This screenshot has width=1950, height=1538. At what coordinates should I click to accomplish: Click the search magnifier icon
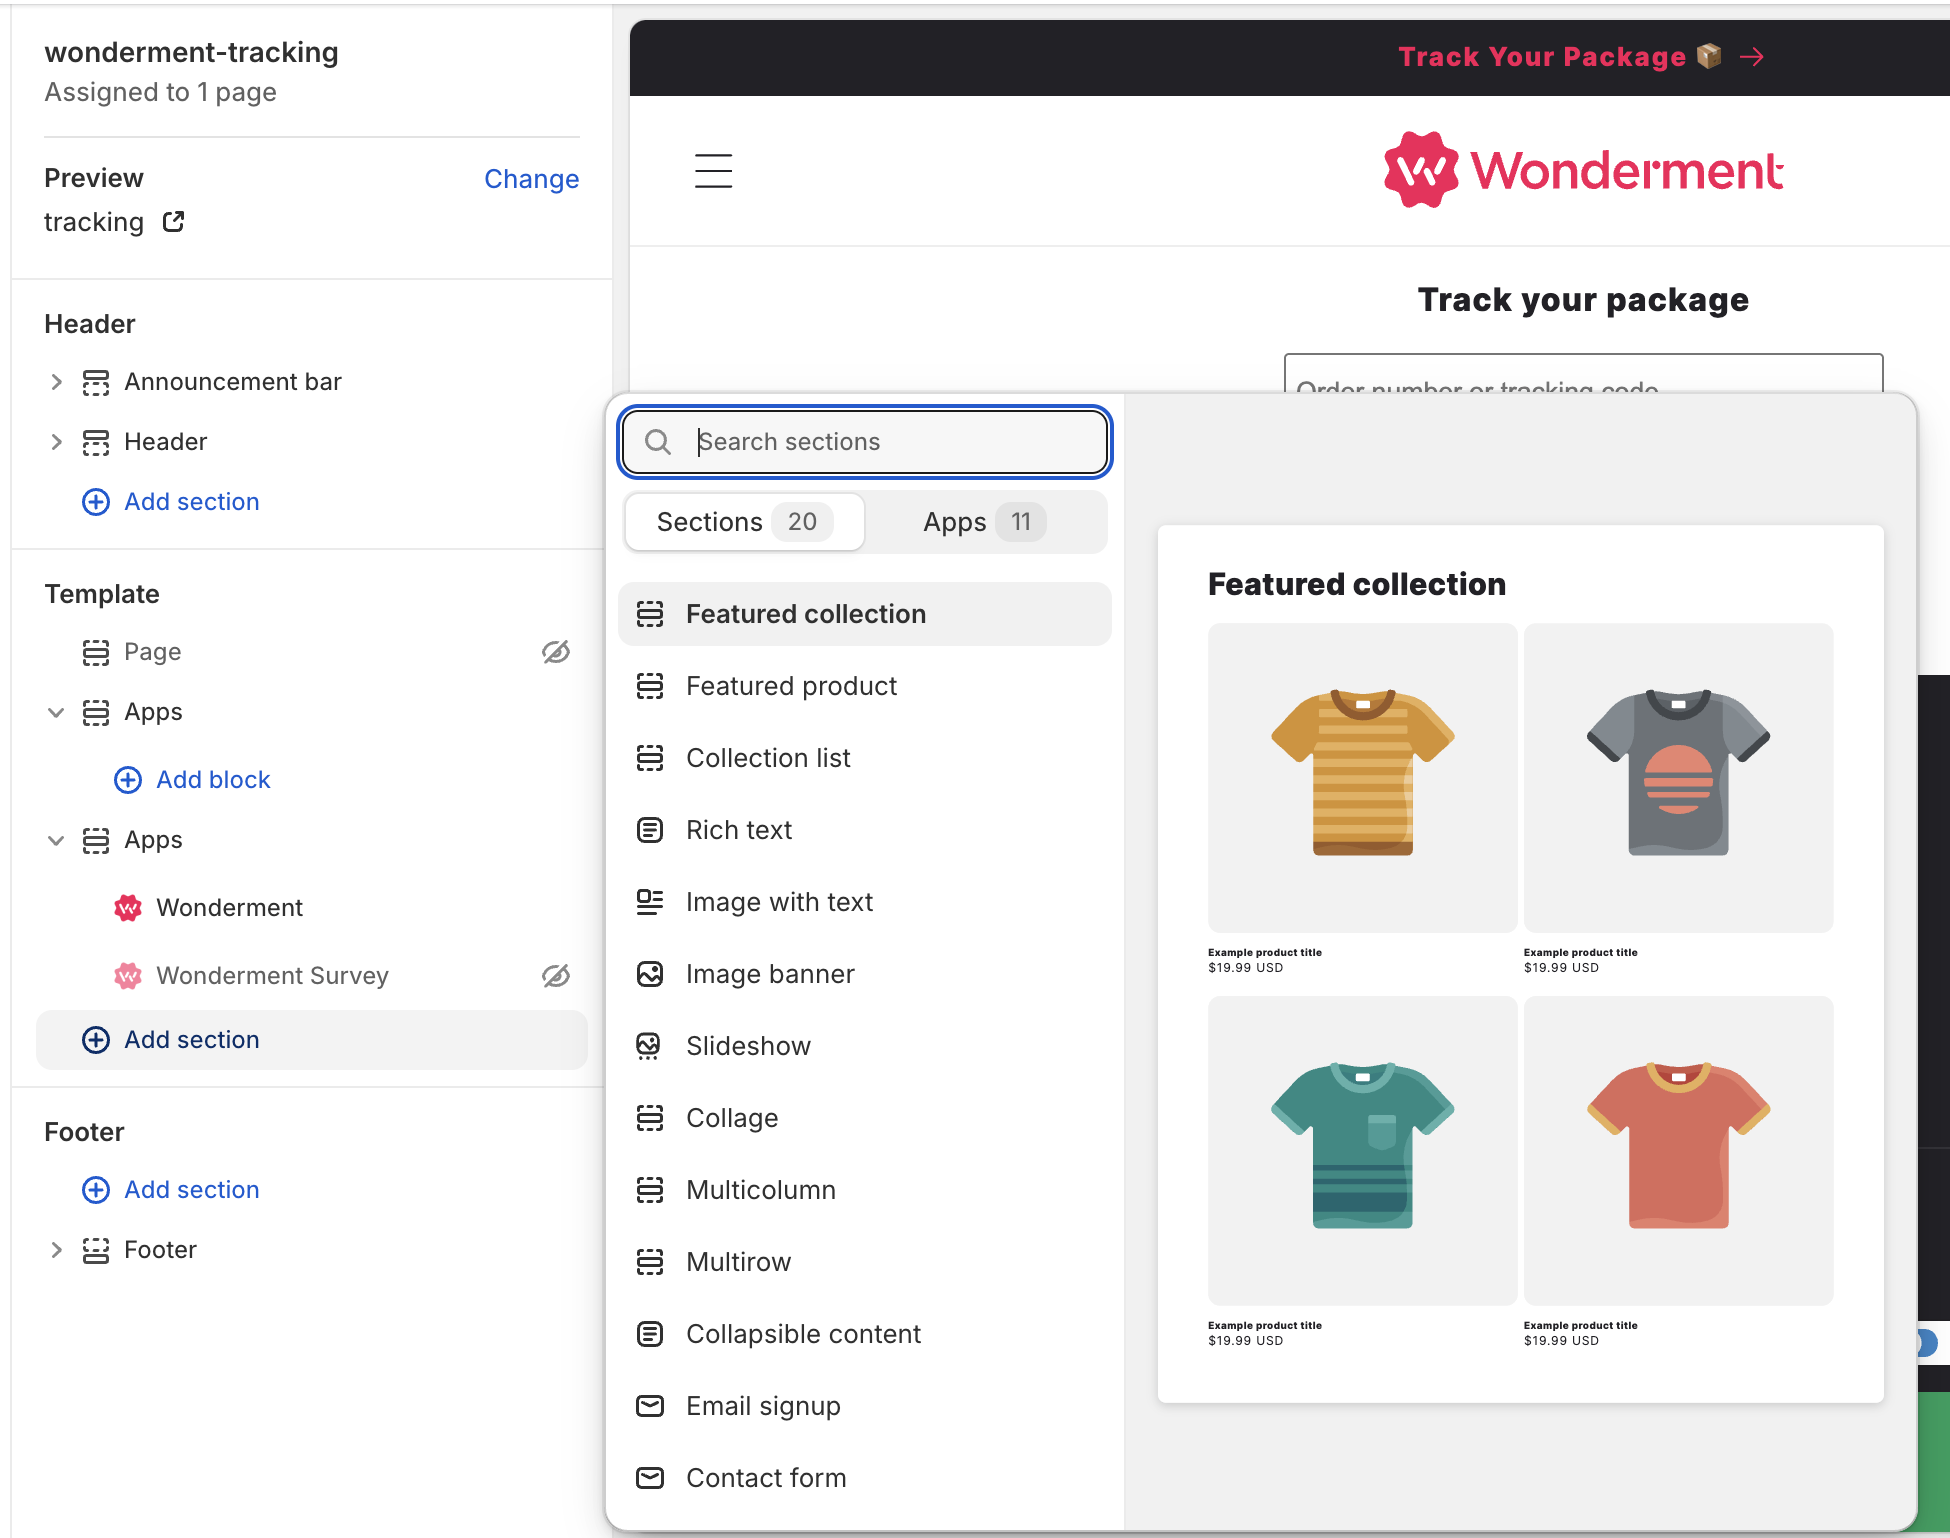coord(658,442)
